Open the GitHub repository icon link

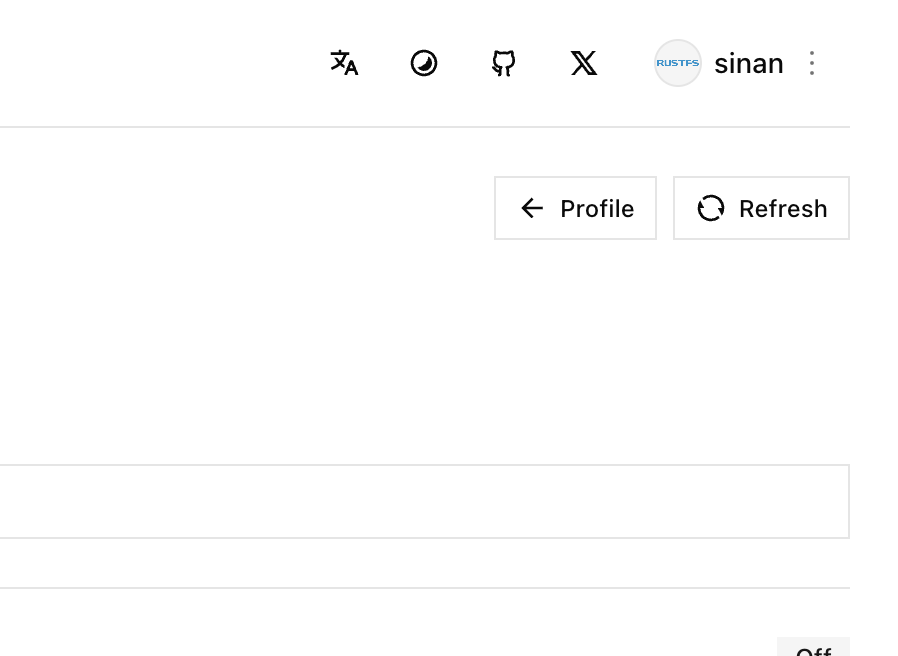coord(504,63)
